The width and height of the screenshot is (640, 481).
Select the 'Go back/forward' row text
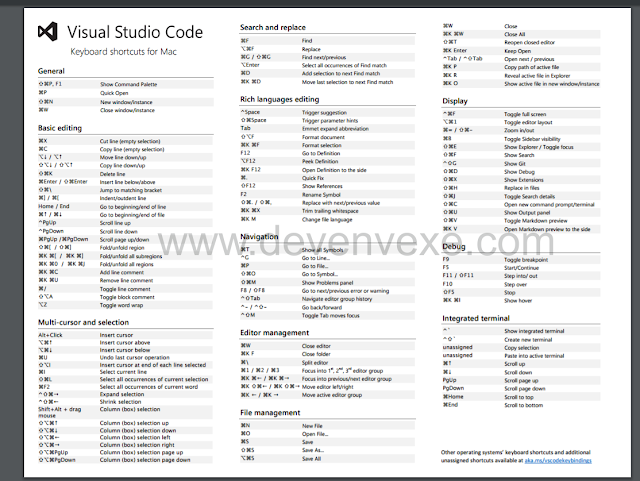tap(322, 307)
